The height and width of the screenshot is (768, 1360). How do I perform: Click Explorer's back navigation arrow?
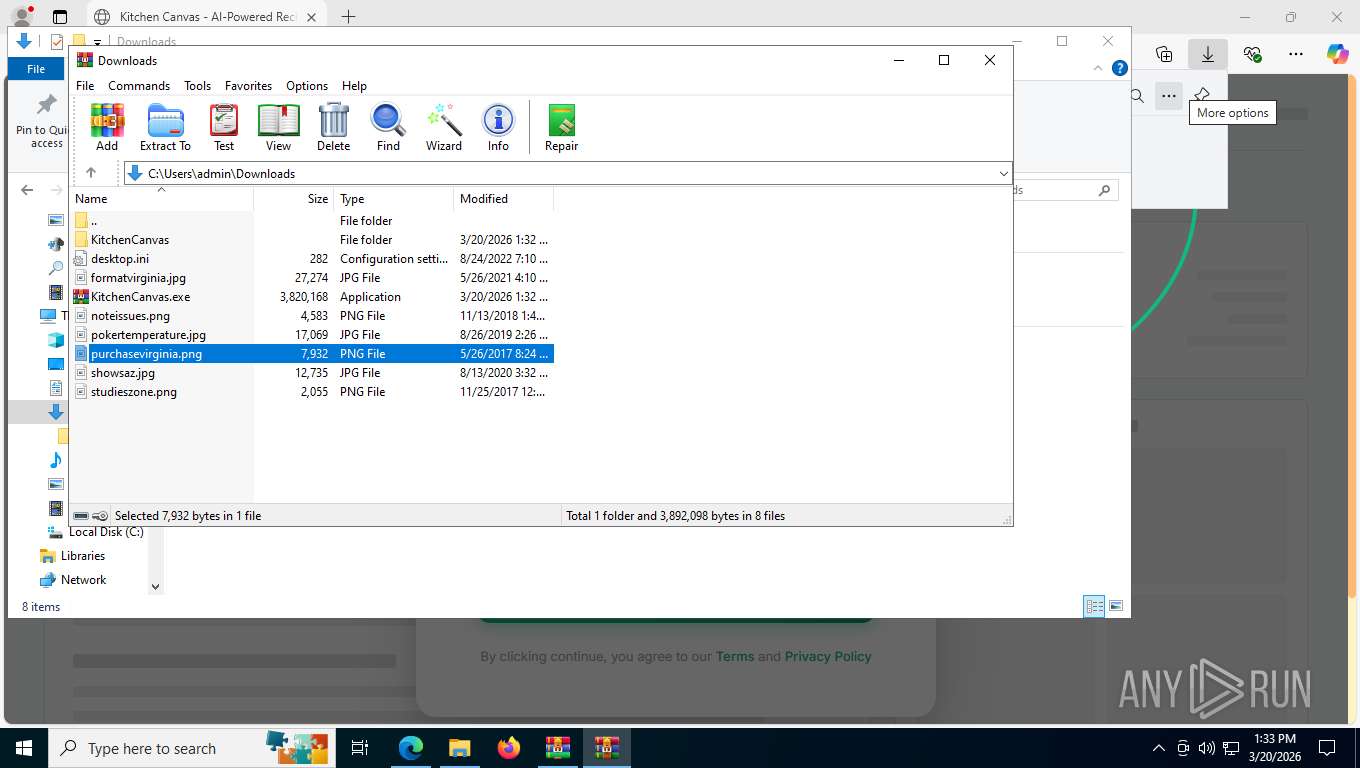coord(27,190)
